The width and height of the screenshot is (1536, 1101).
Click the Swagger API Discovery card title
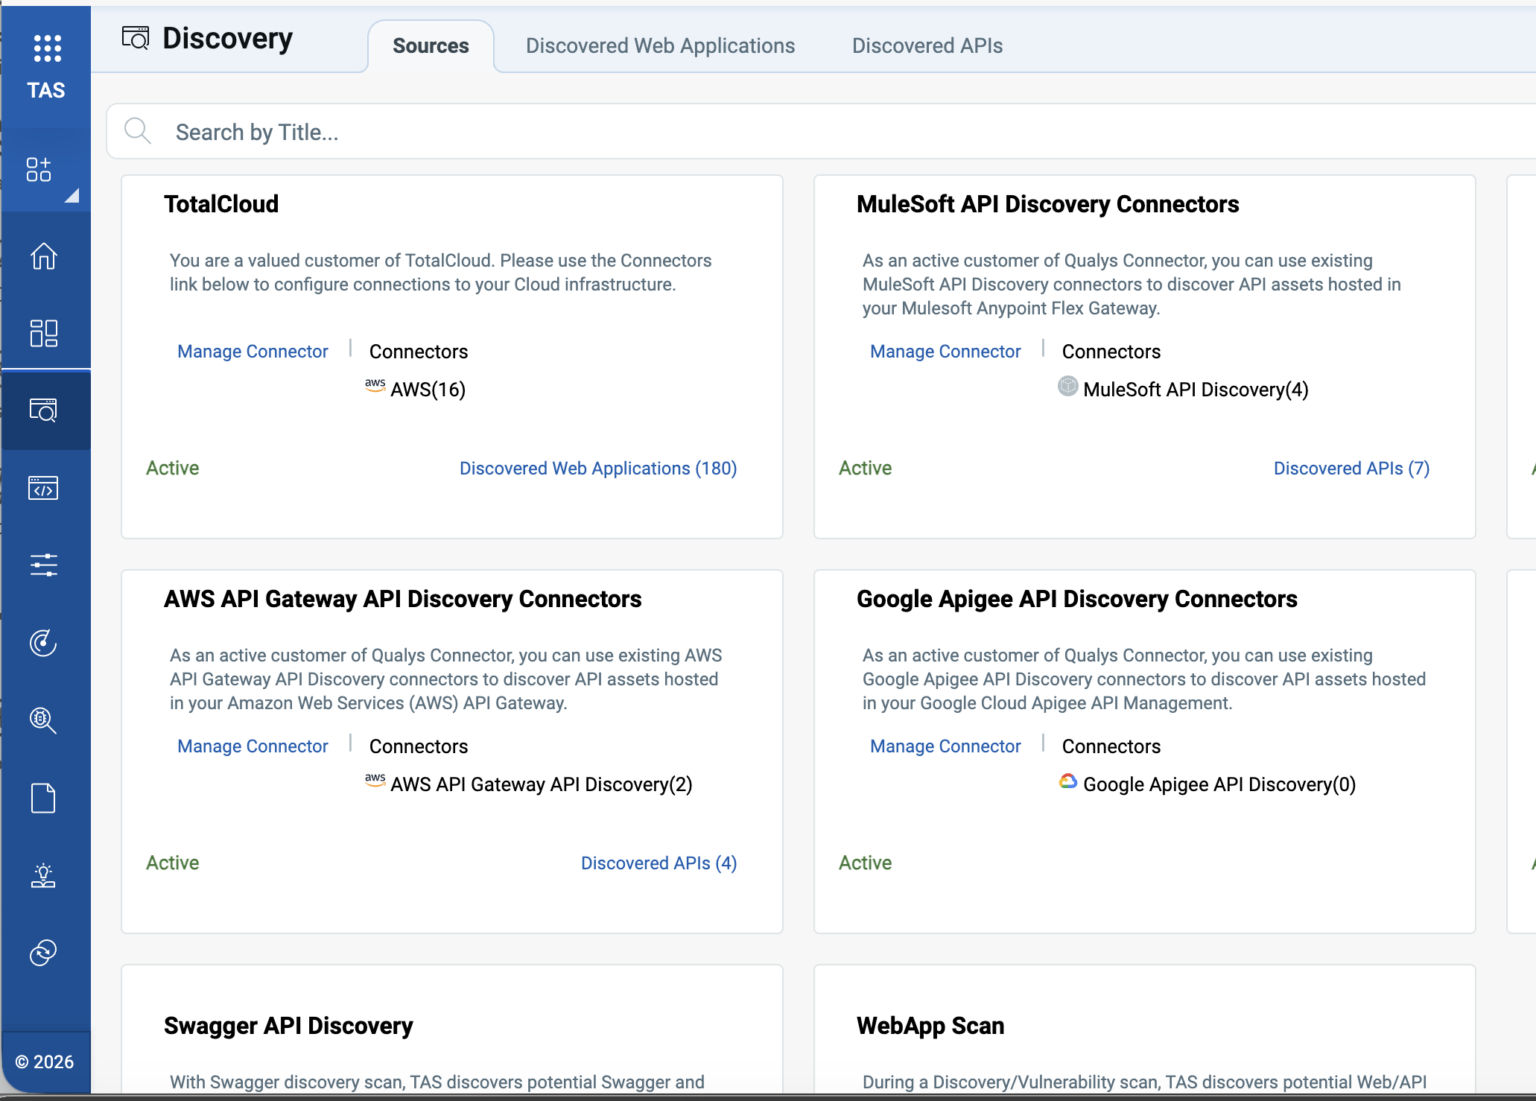288,1026
